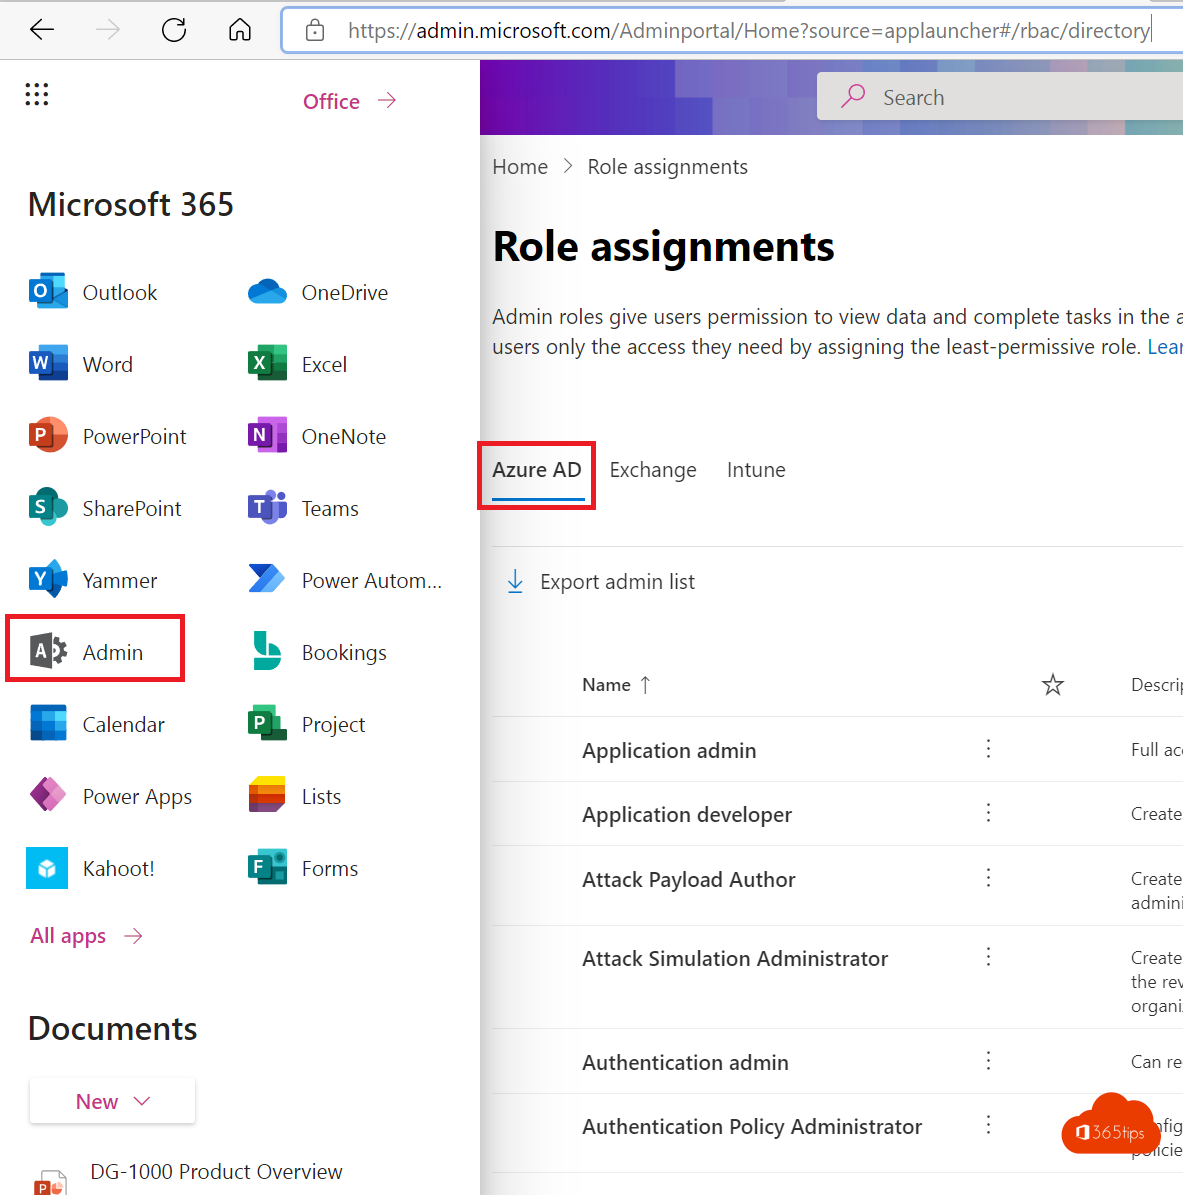Screen dimensions: 1183x1195
Task: Launch OneDrive app icon
Action: 268,292
